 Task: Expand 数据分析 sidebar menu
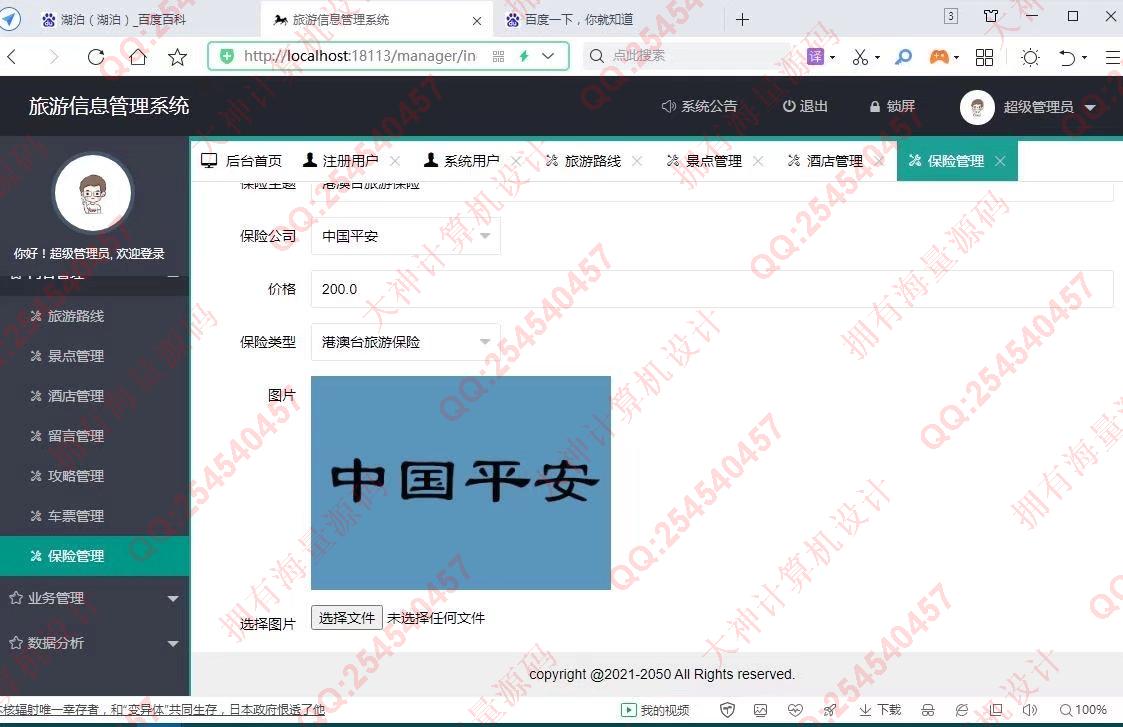click(95, 643)
